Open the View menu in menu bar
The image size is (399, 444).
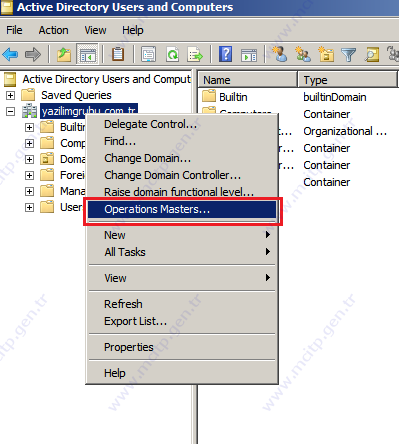pyautogui.click(x=95, y=30)
